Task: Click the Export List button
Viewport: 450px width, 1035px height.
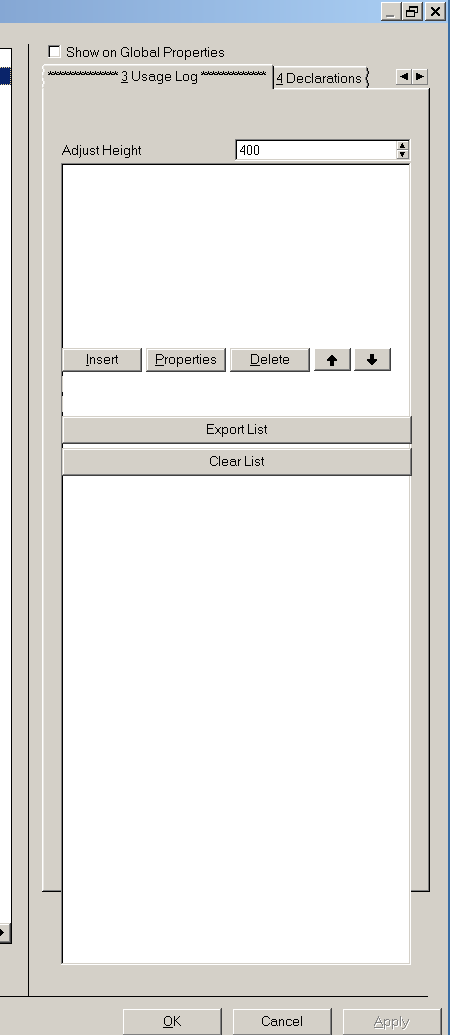Action: click(x=237, y=430)
